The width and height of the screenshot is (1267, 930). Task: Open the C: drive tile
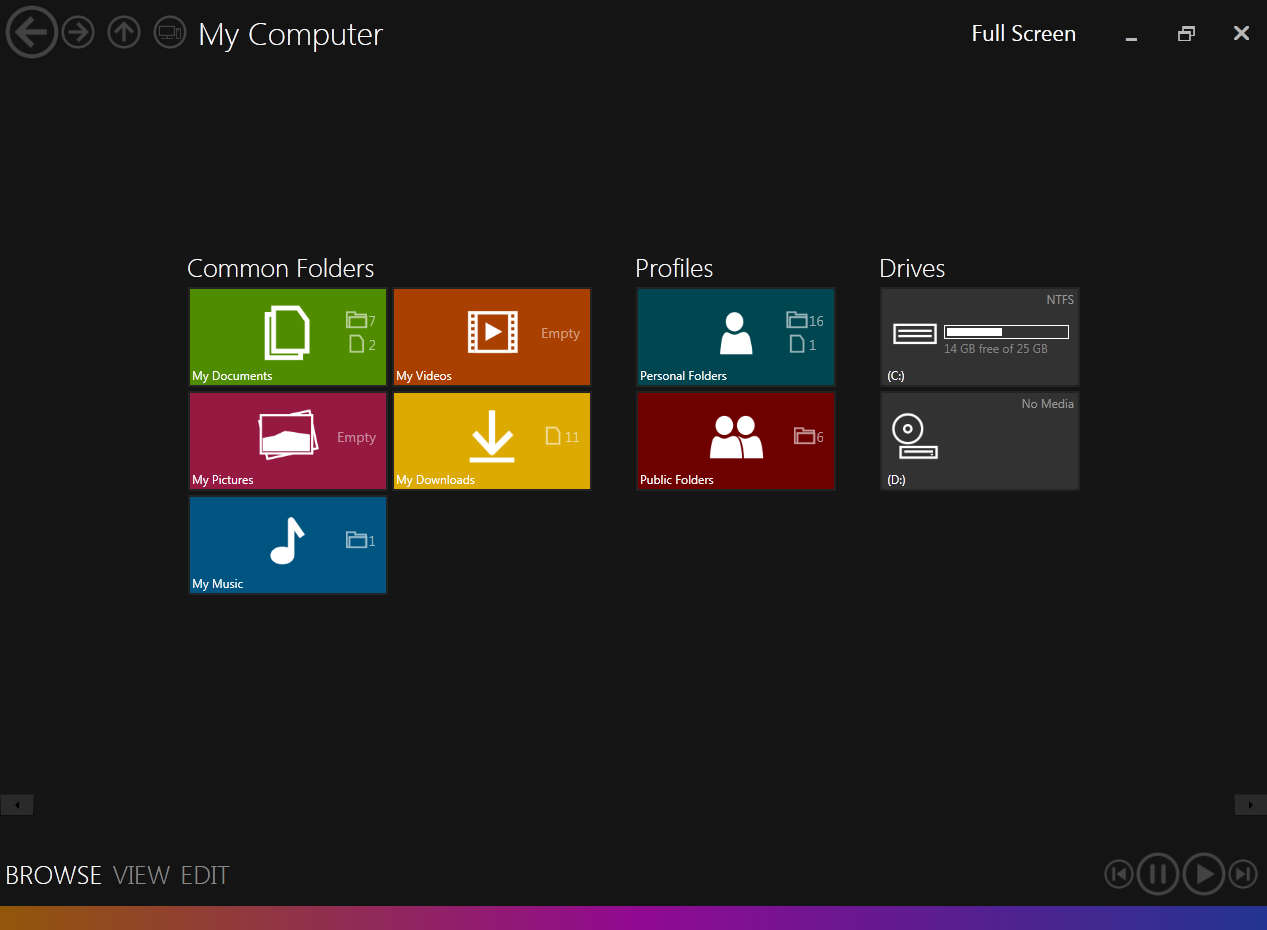pyautogui.click(x=980, y=337)
